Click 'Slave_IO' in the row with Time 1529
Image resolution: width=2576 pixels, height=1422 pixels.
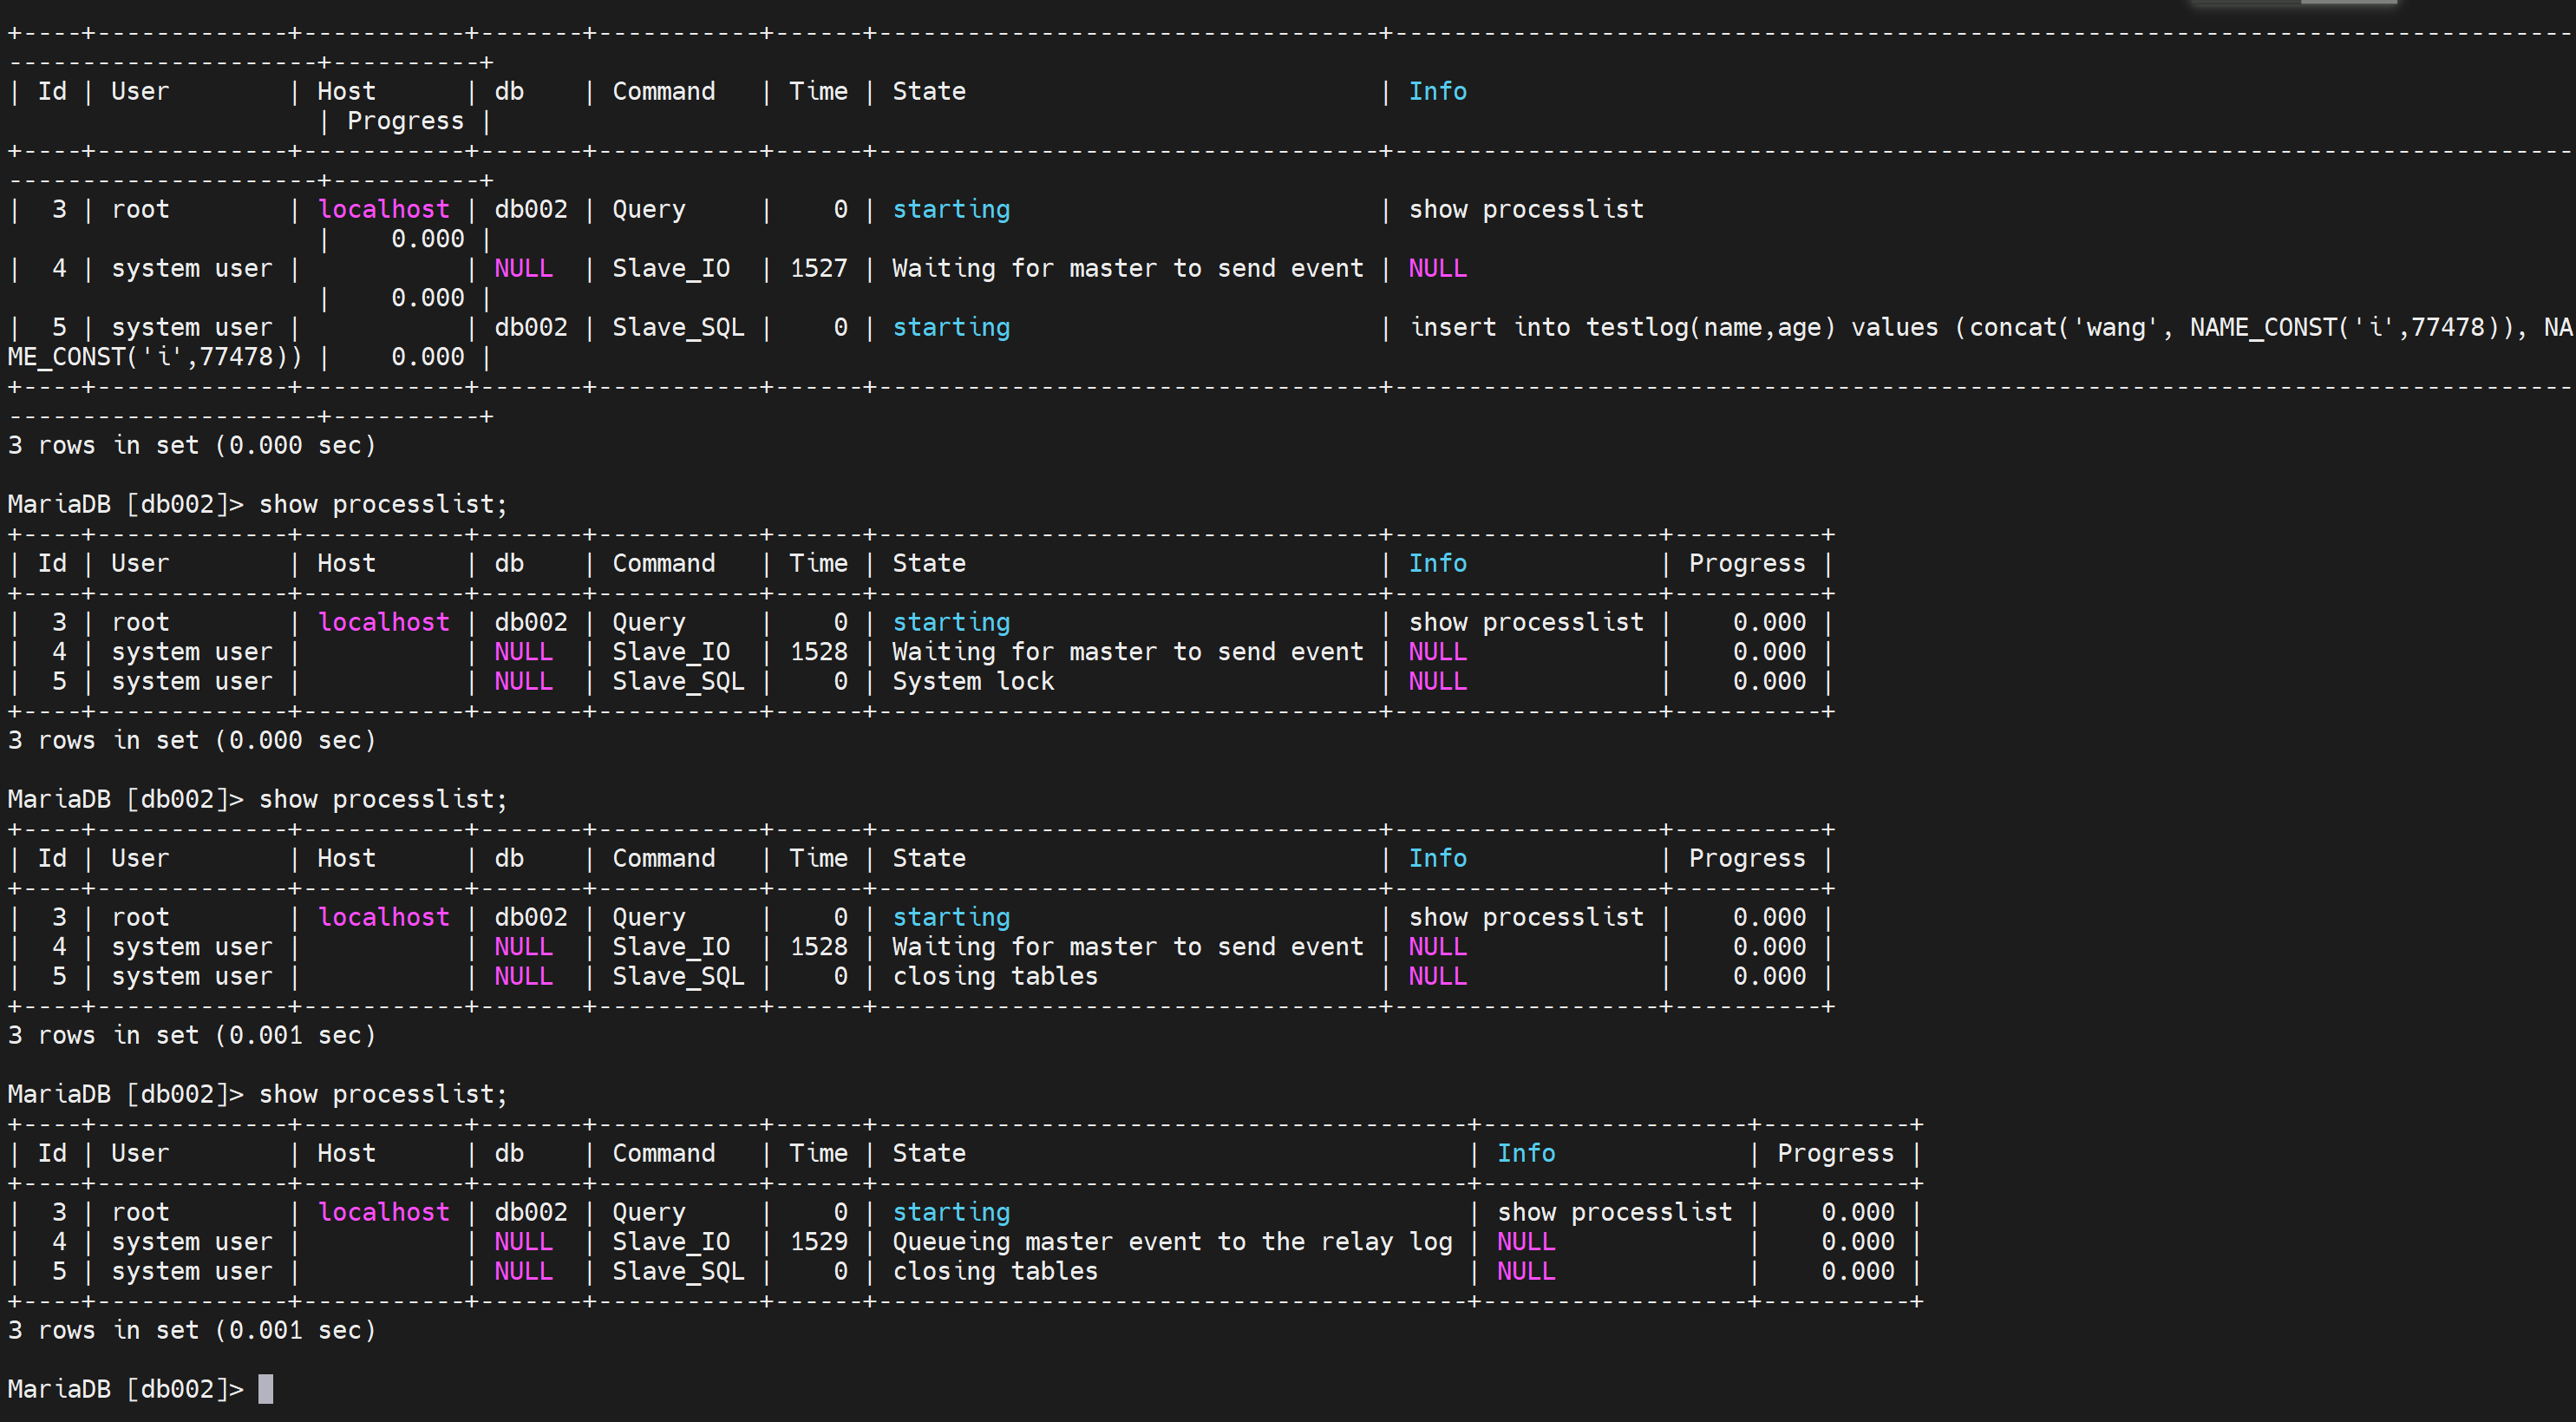670,1241
